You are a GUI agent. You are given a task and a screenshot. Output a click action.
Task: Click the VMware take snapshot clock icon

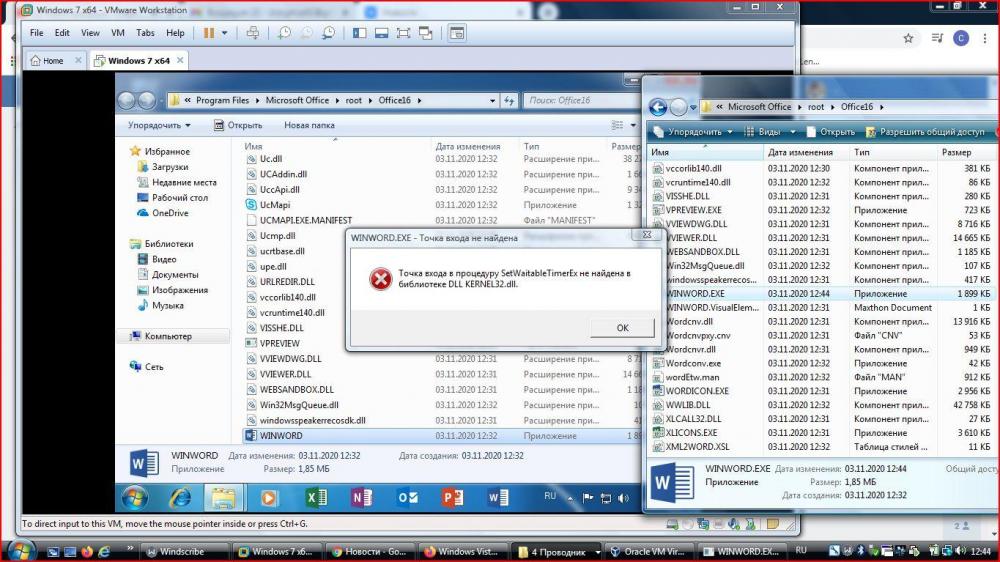click(x=284, y=33)
